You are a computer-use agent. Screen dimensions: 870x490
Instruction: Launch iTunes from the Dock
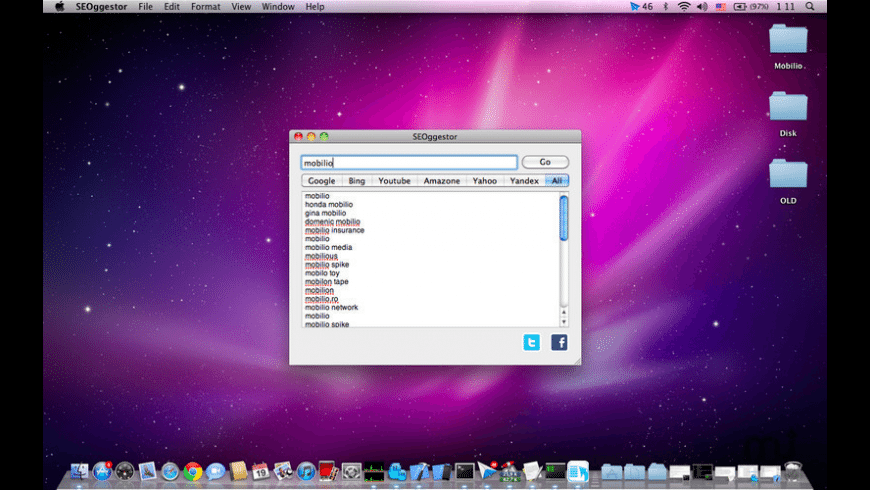(x=306, y=472)
